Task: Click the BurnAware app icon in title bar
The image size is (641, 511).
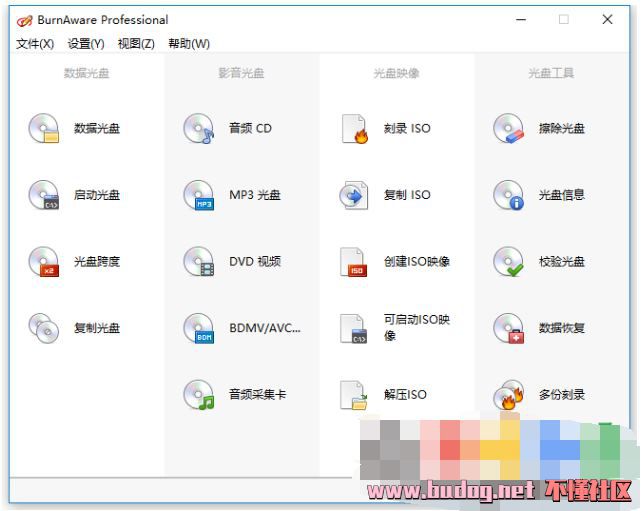Action: click(24, 20)
